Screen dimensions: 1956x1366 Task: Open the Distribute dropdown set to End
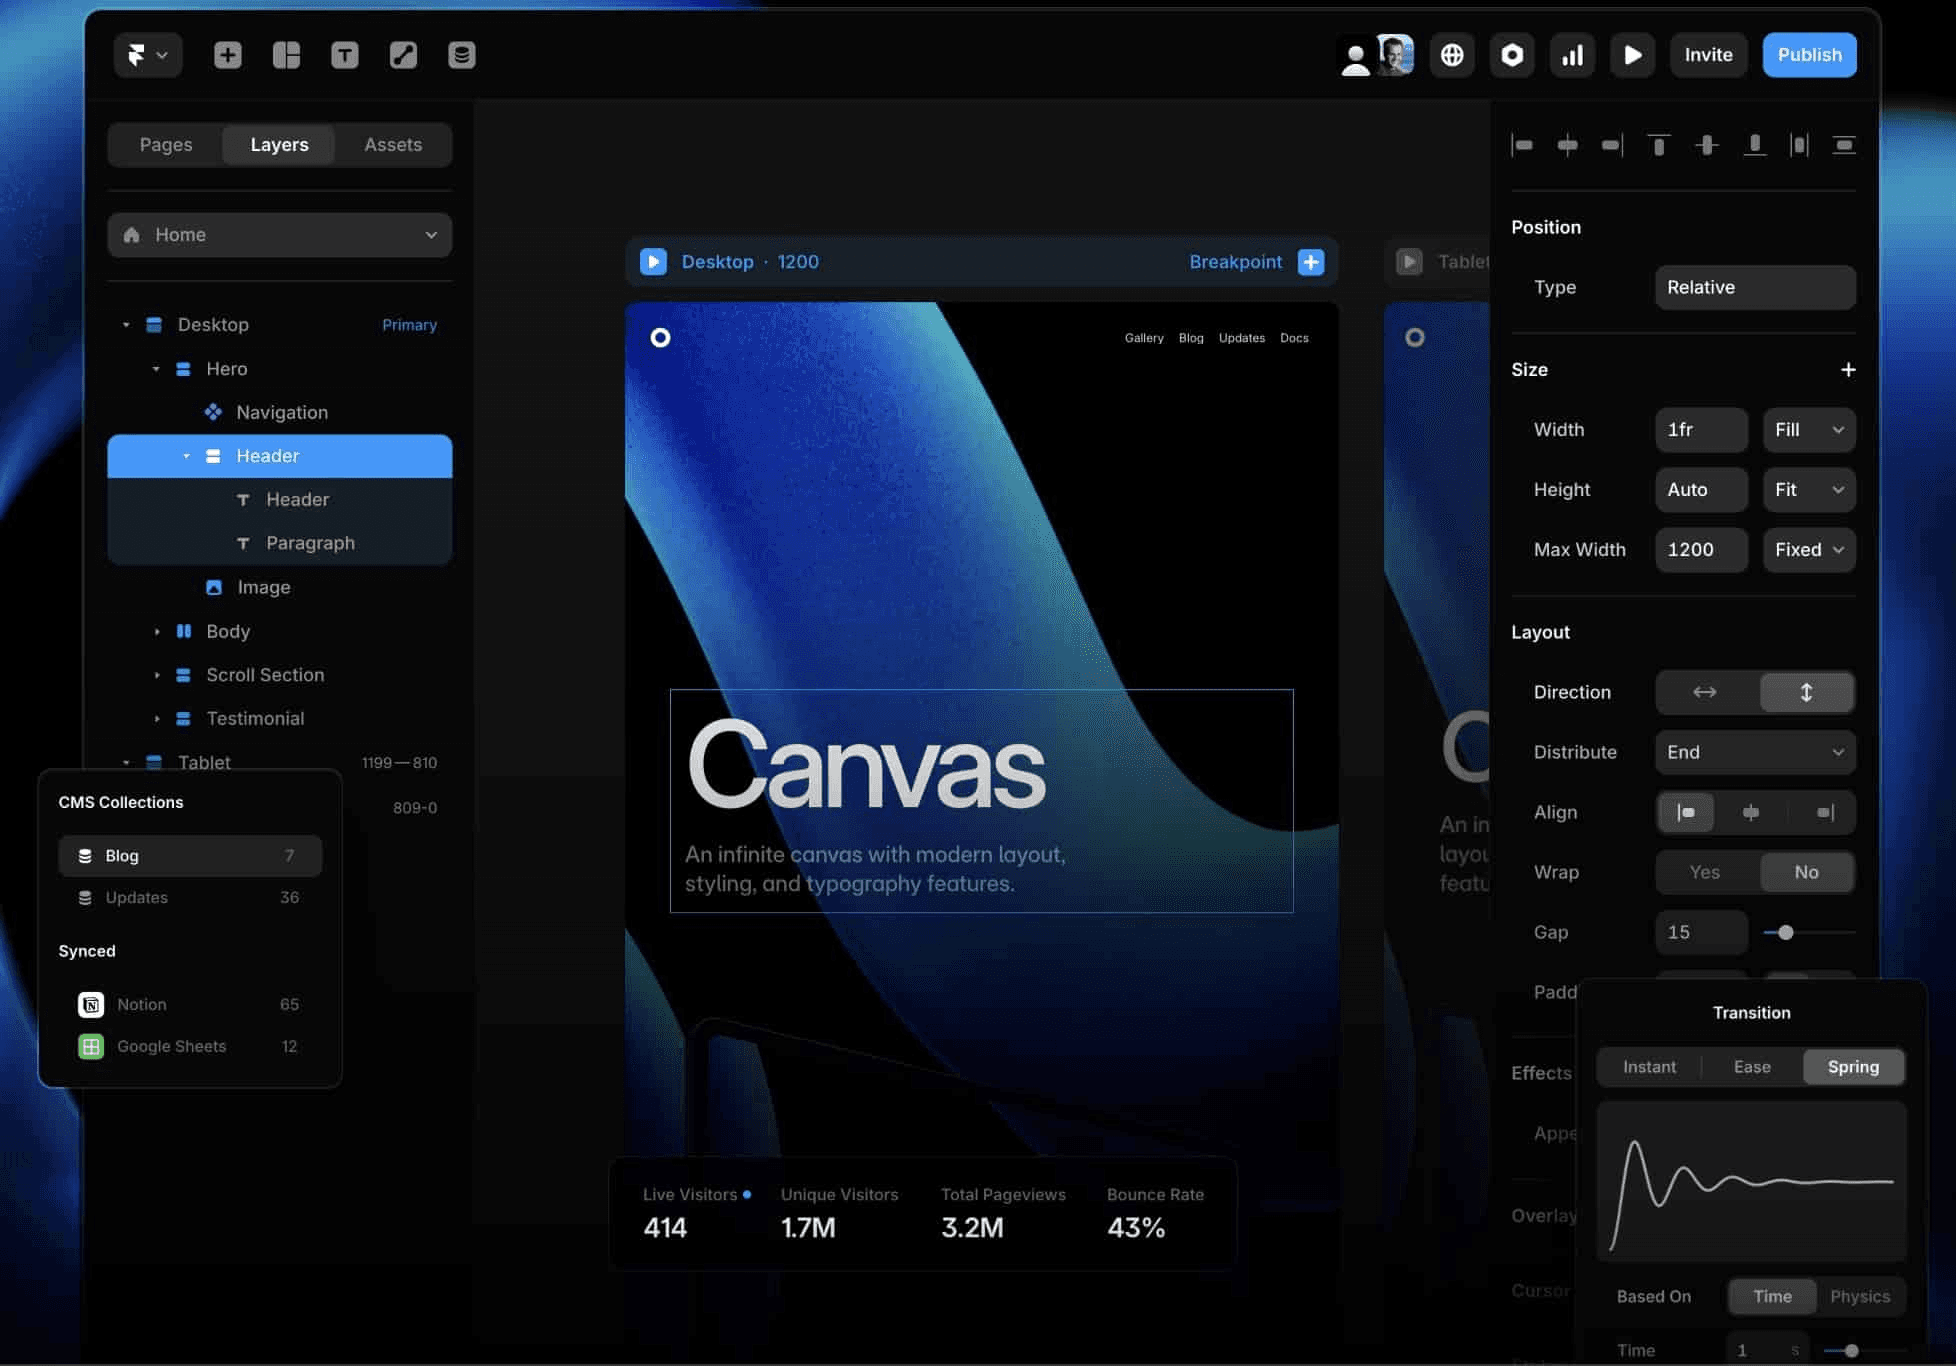(x=1755, y=752)
